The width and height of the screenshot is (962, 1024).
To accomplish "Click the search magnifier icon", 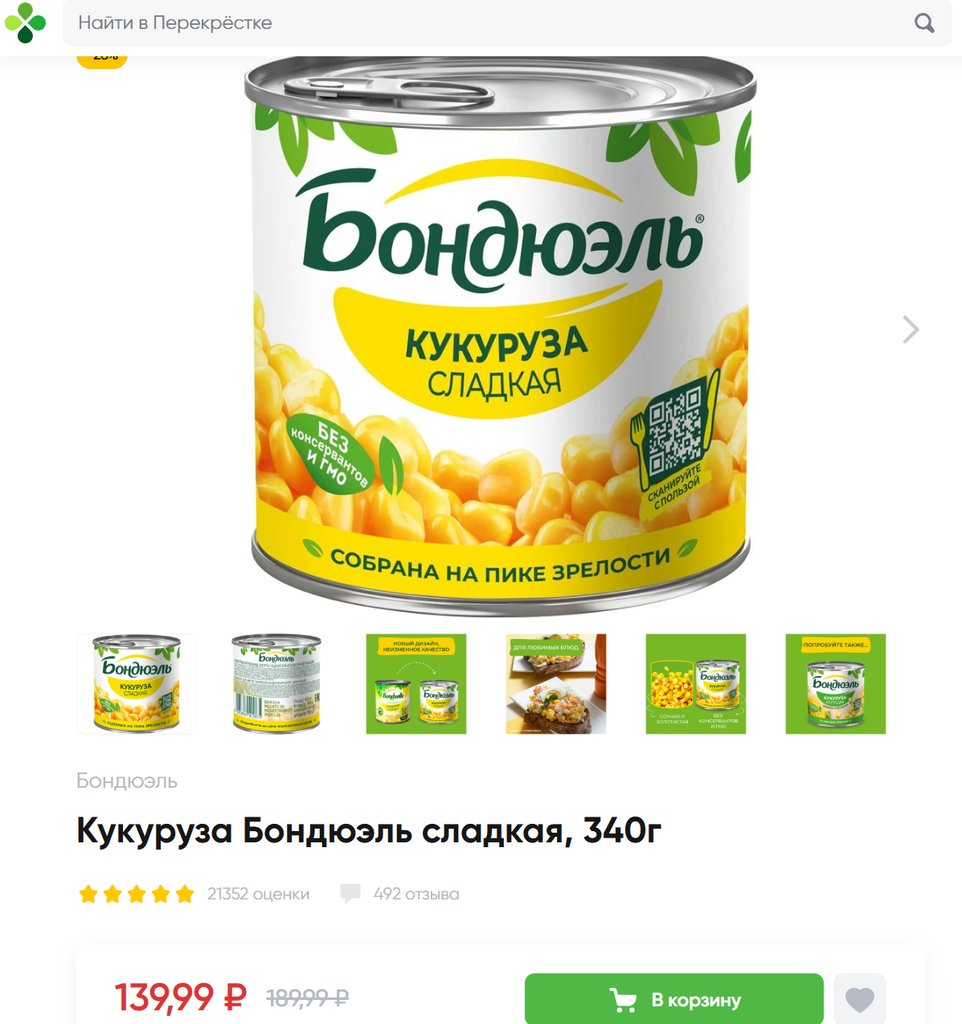I will (924, 23).
